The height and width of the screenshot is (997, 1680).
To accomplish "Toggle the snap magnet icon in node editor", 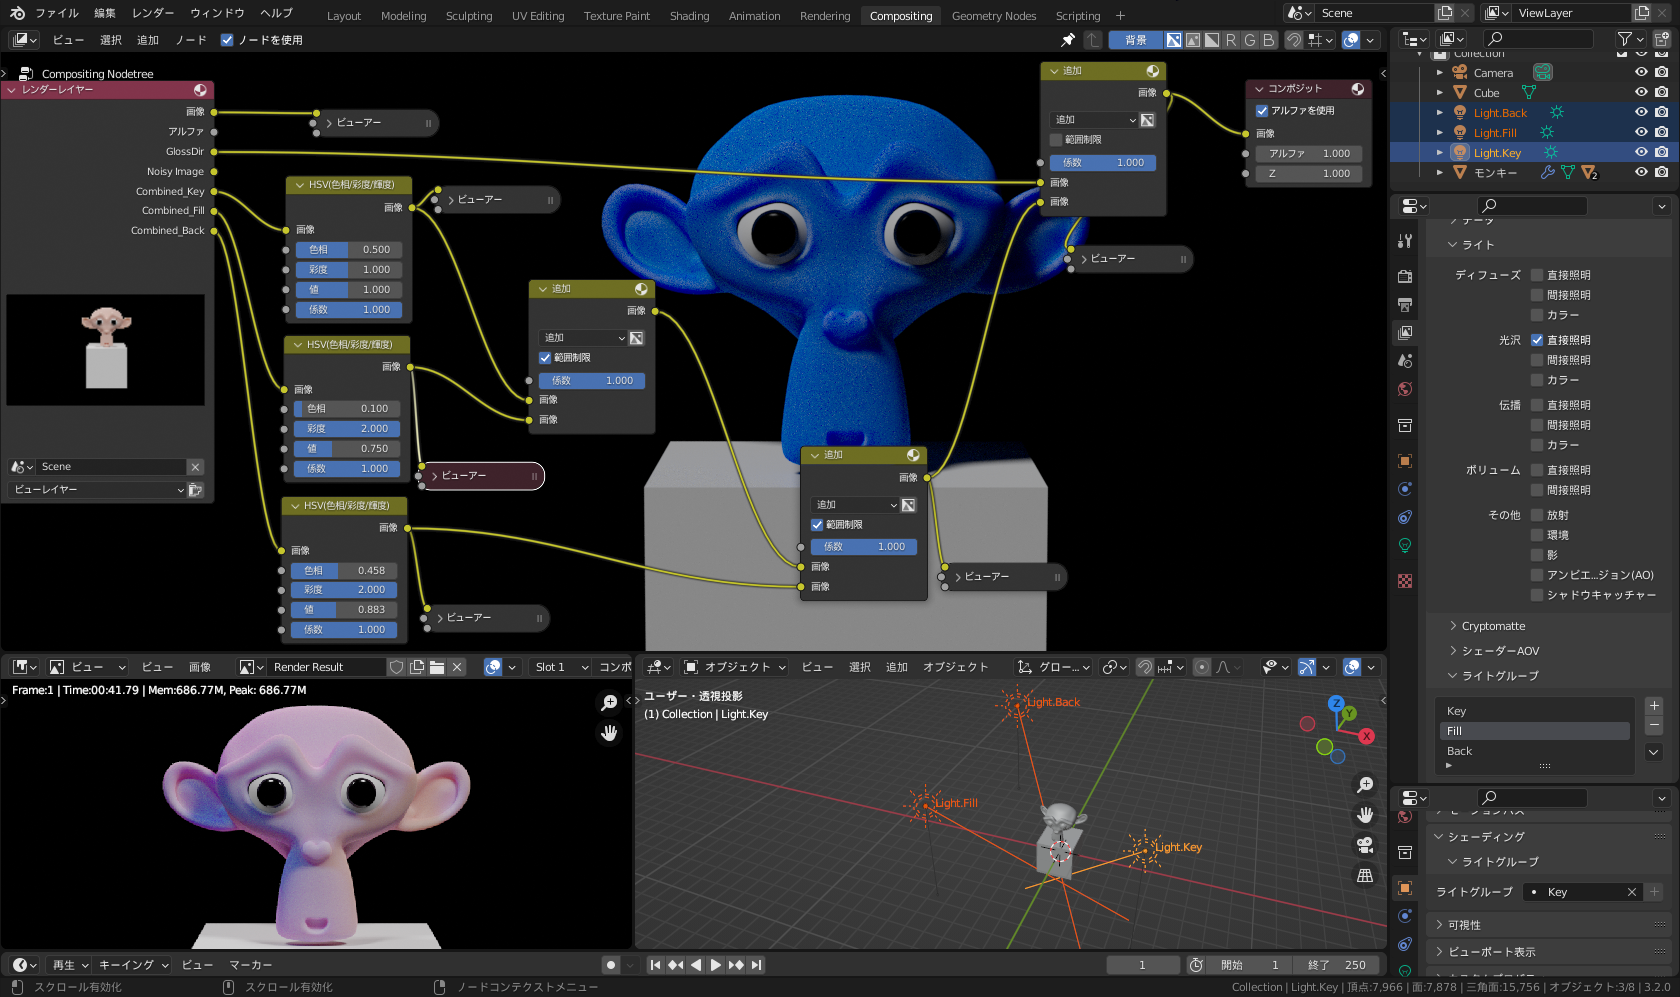I will point(1294,40).
